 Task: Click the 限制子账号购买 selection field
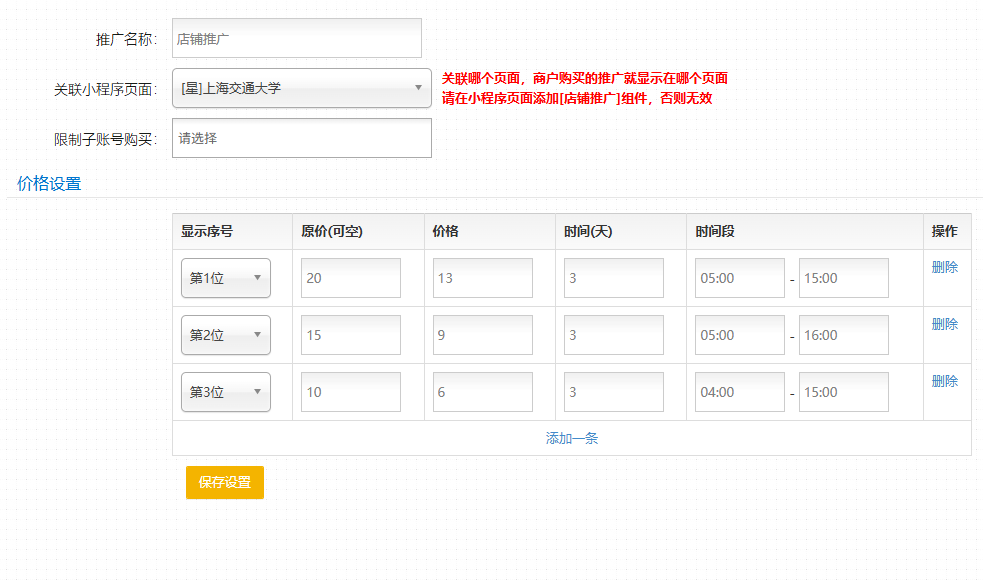pyautogui.click(x=301, y=138)
